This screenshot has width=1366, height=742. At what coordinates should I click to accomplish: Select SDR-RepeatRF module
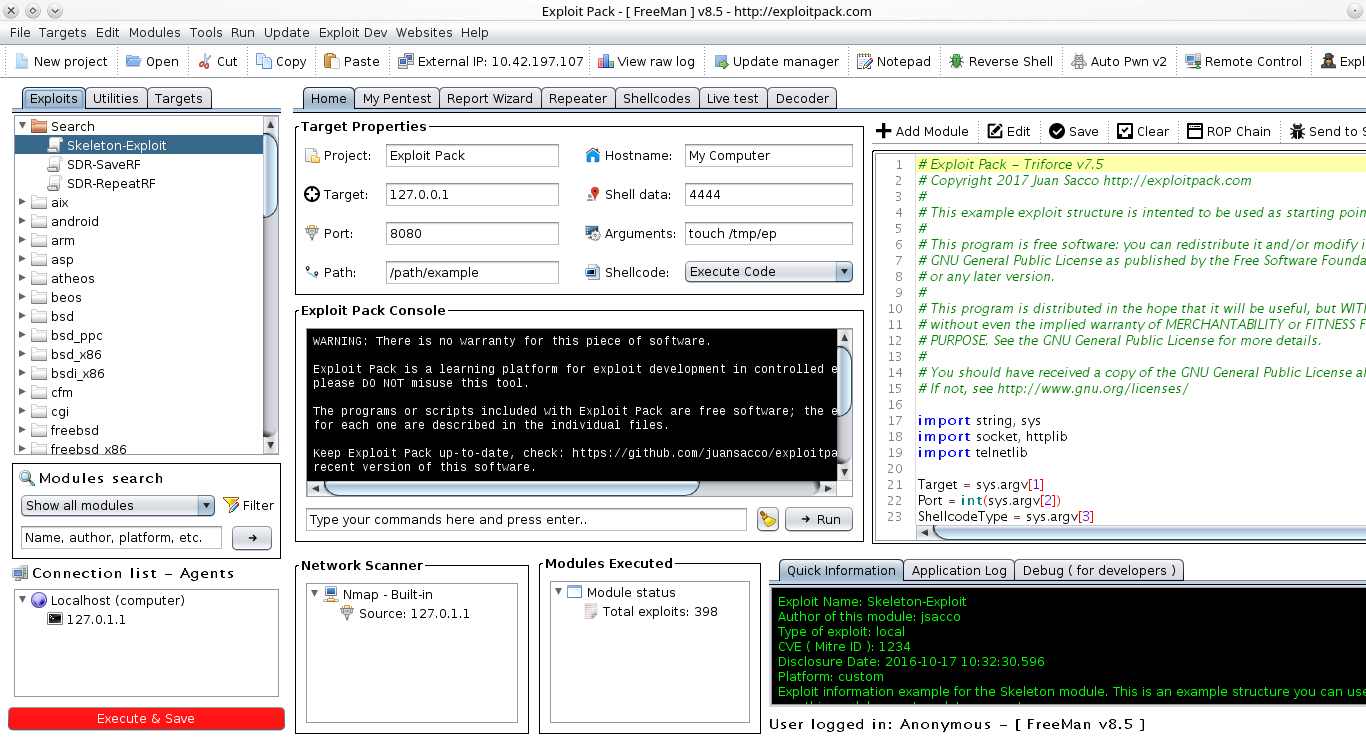tap(109, 183)
